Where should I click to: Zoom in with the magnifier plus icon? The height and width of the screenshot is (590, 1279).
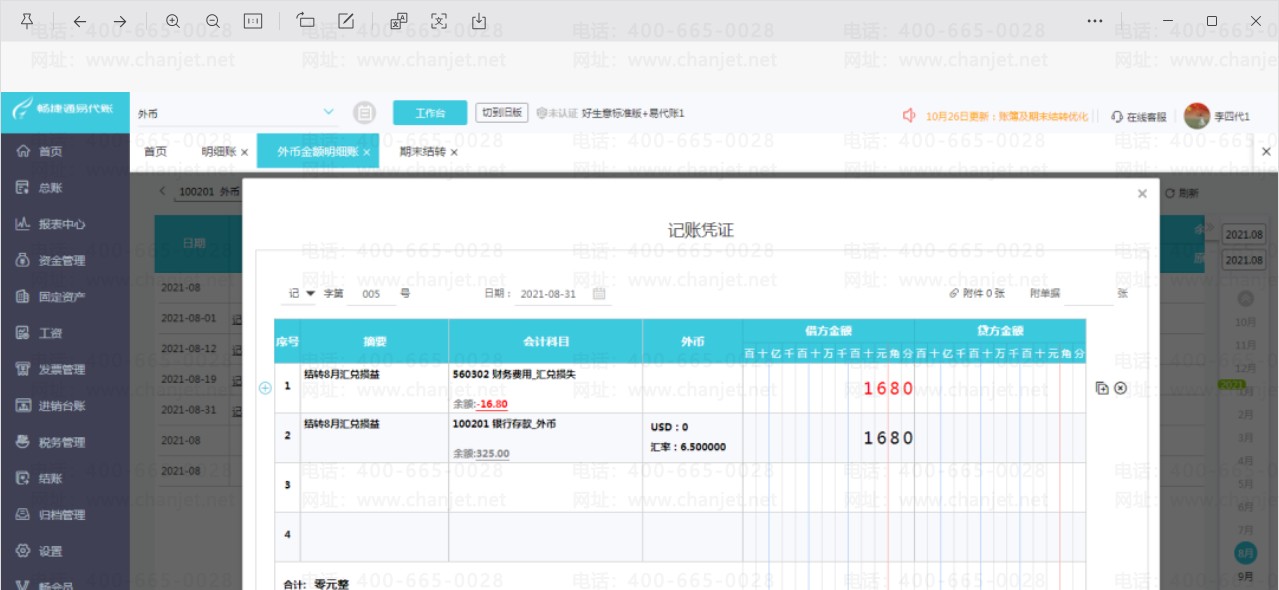[x=173, y=21]
